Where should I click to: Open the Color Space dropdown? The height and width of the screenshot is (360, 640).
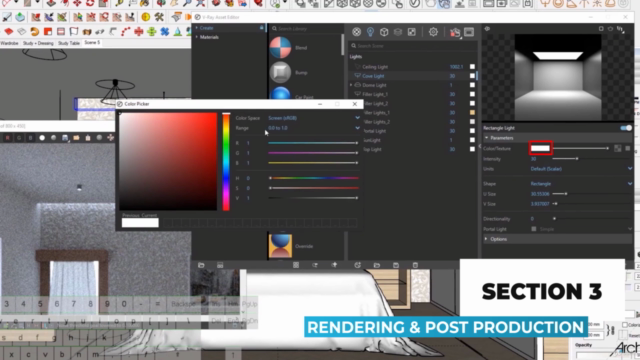tap(313, 118)
